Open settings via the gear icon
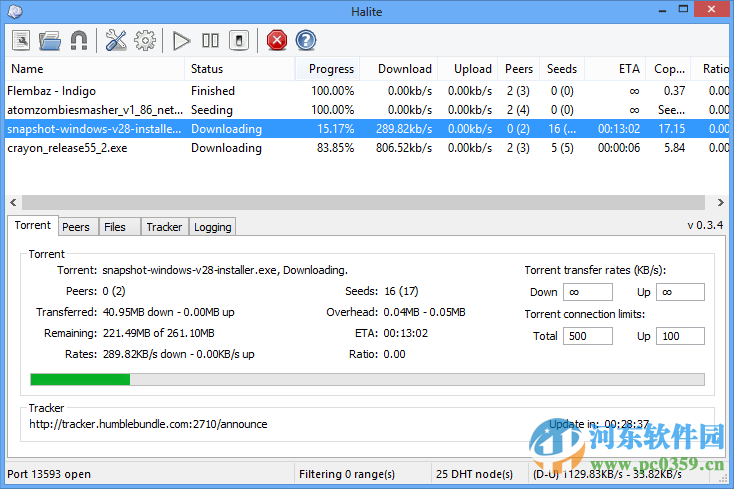The image size is (734, 489). tap(145, 41)
